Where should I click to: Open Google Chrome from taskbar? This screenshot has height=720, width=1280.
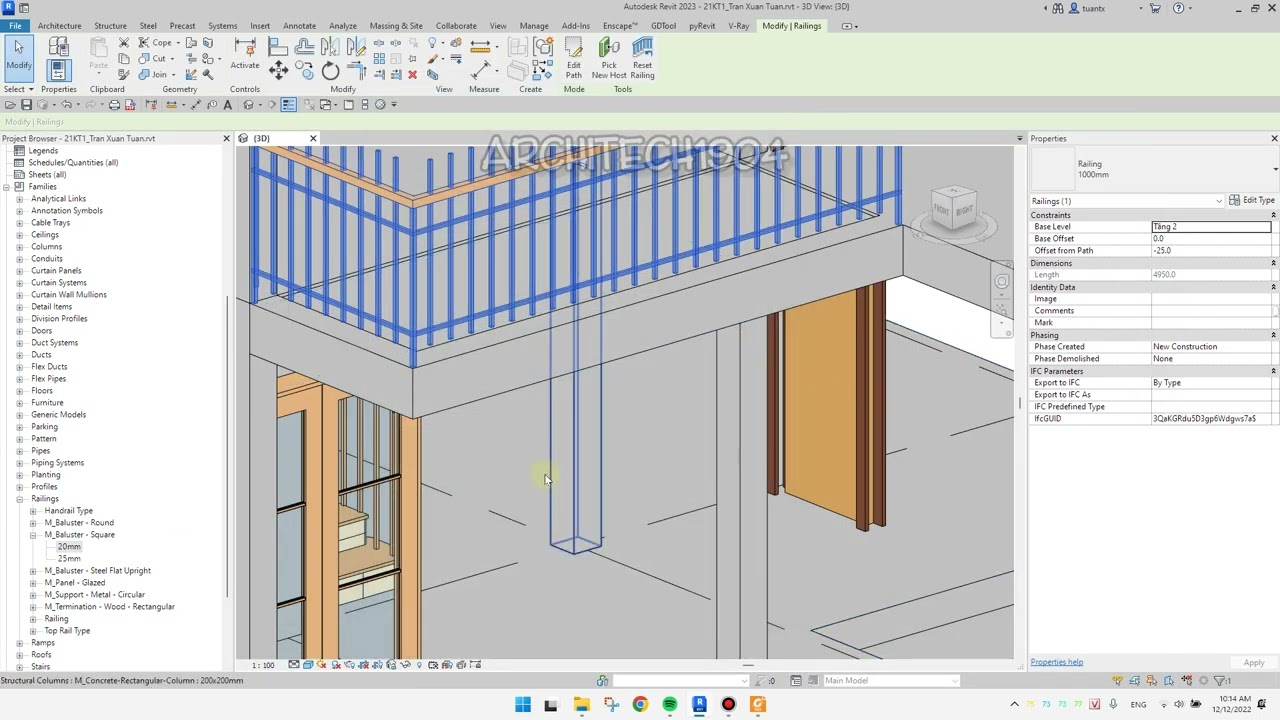point(640,704)
